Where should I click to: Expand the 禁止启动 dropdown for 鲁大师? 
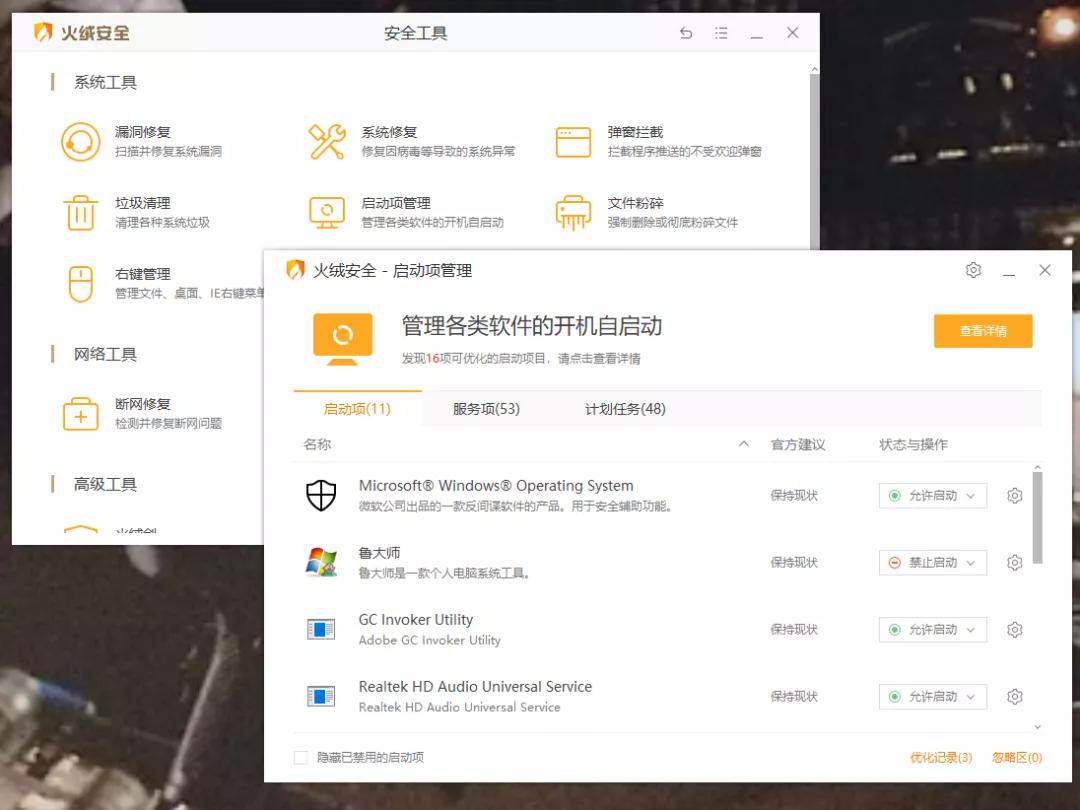tap(932, 562)
